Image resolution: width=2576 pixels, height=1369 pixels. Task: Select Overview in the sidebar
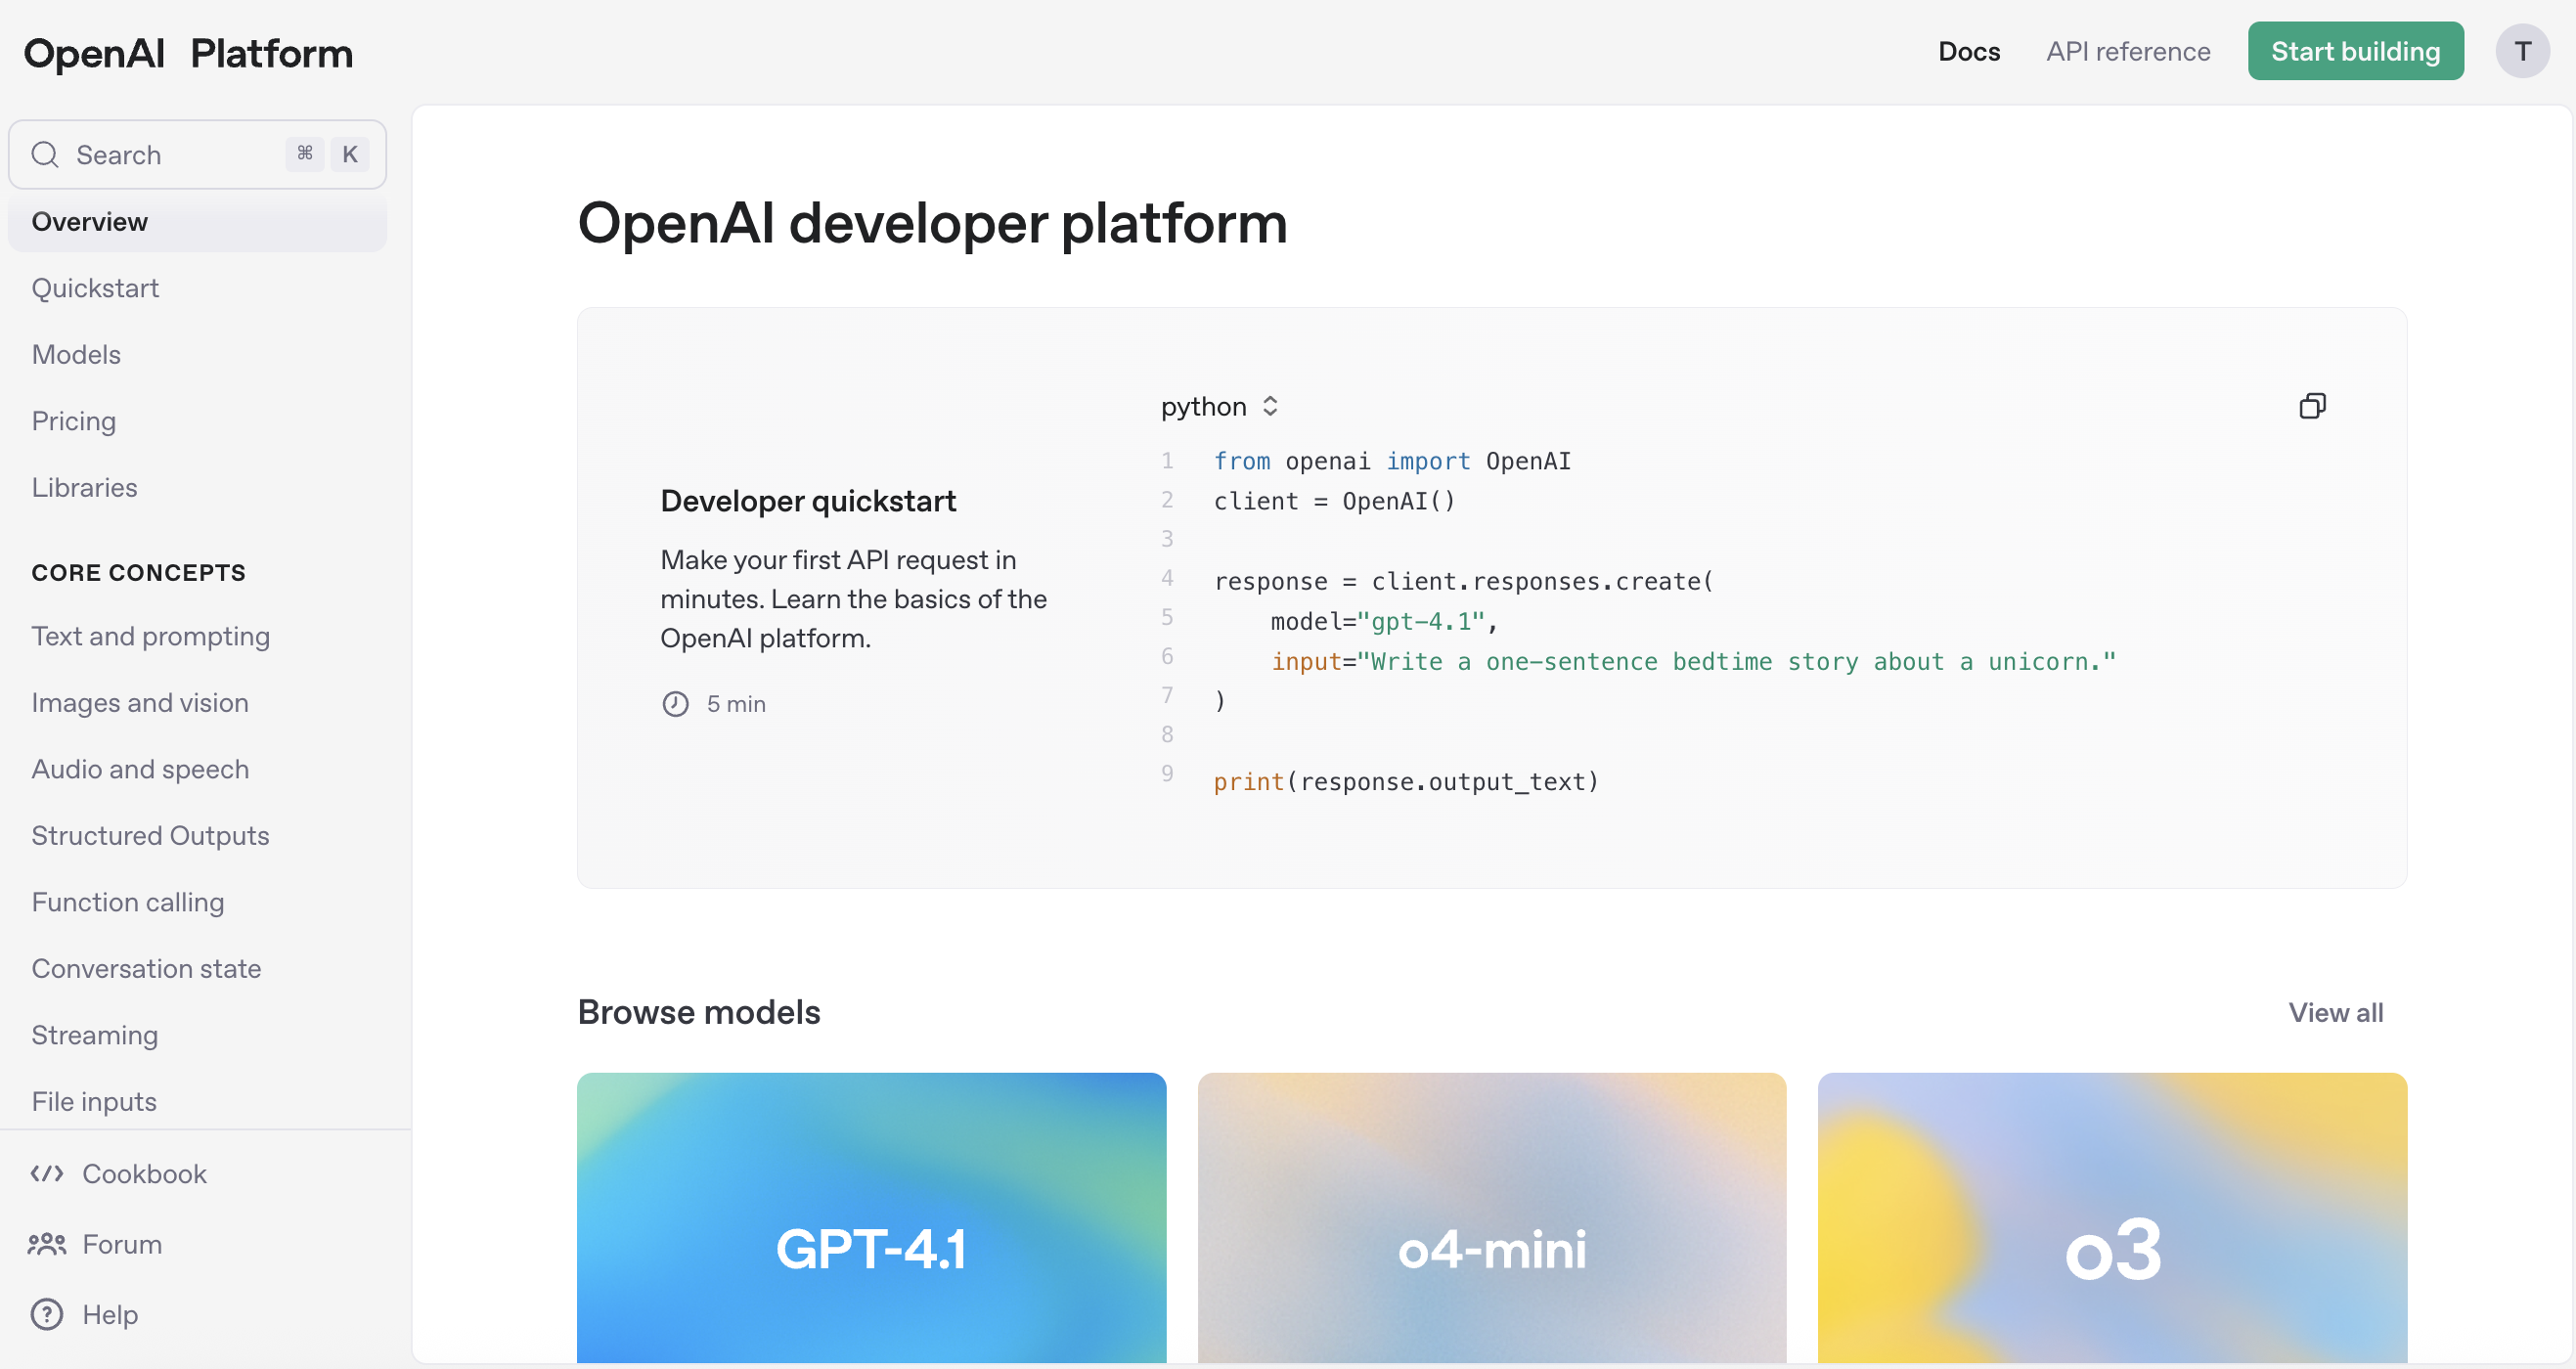pos(197,222)
